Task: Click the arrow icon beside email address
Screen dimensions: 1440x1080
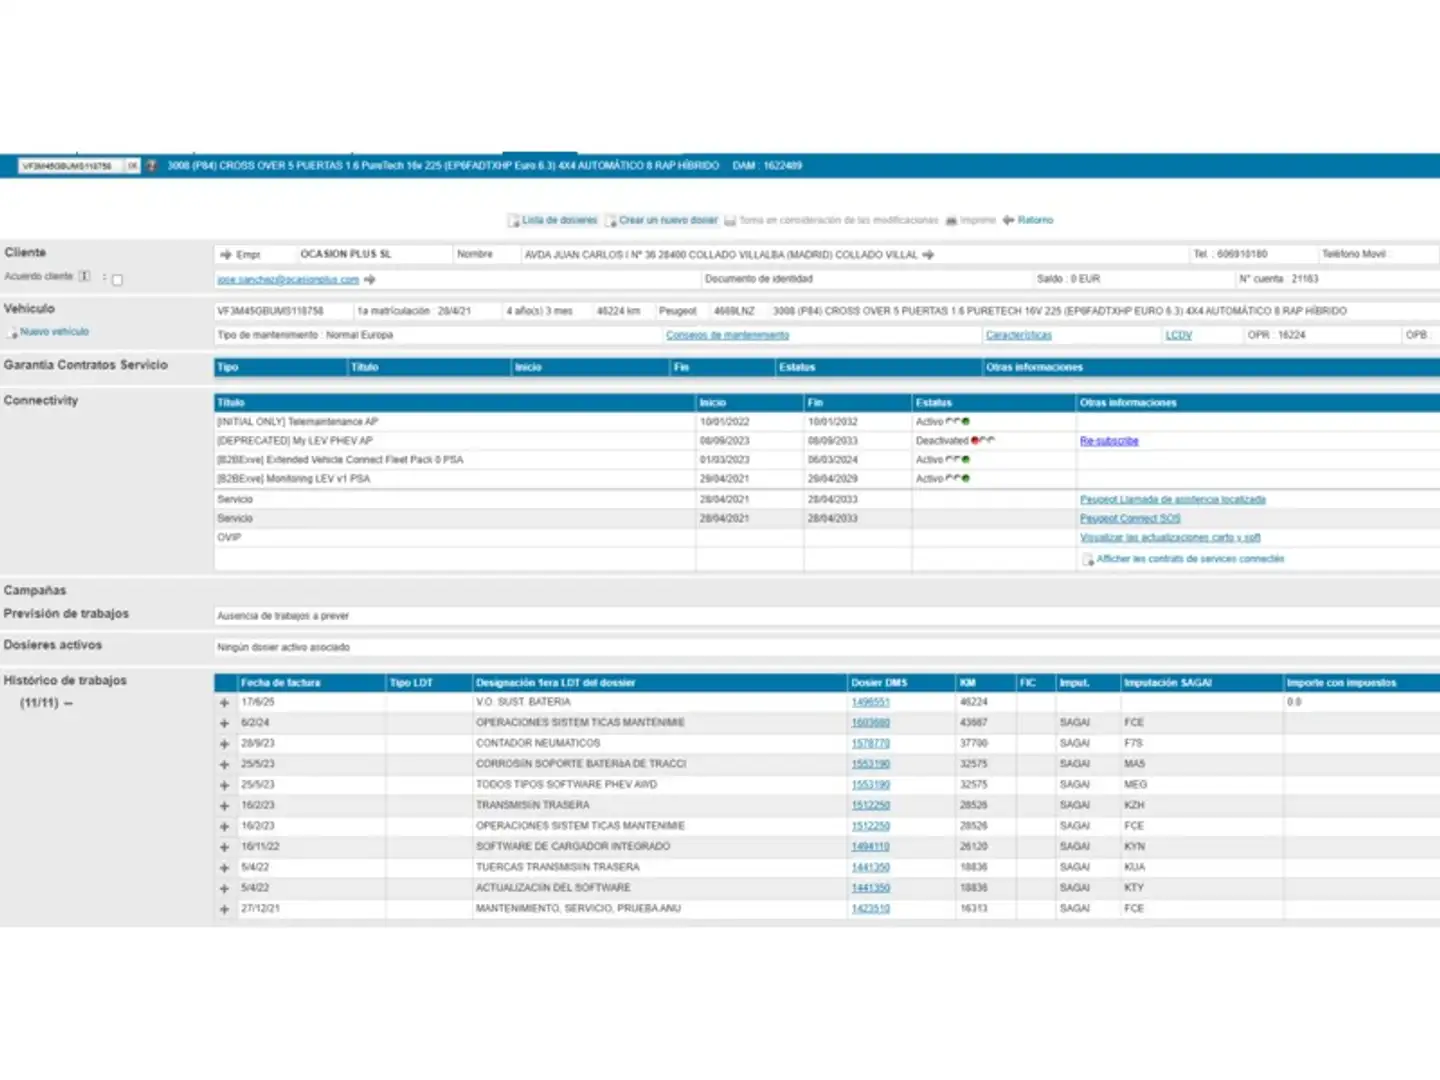Action: pos(370,280)
